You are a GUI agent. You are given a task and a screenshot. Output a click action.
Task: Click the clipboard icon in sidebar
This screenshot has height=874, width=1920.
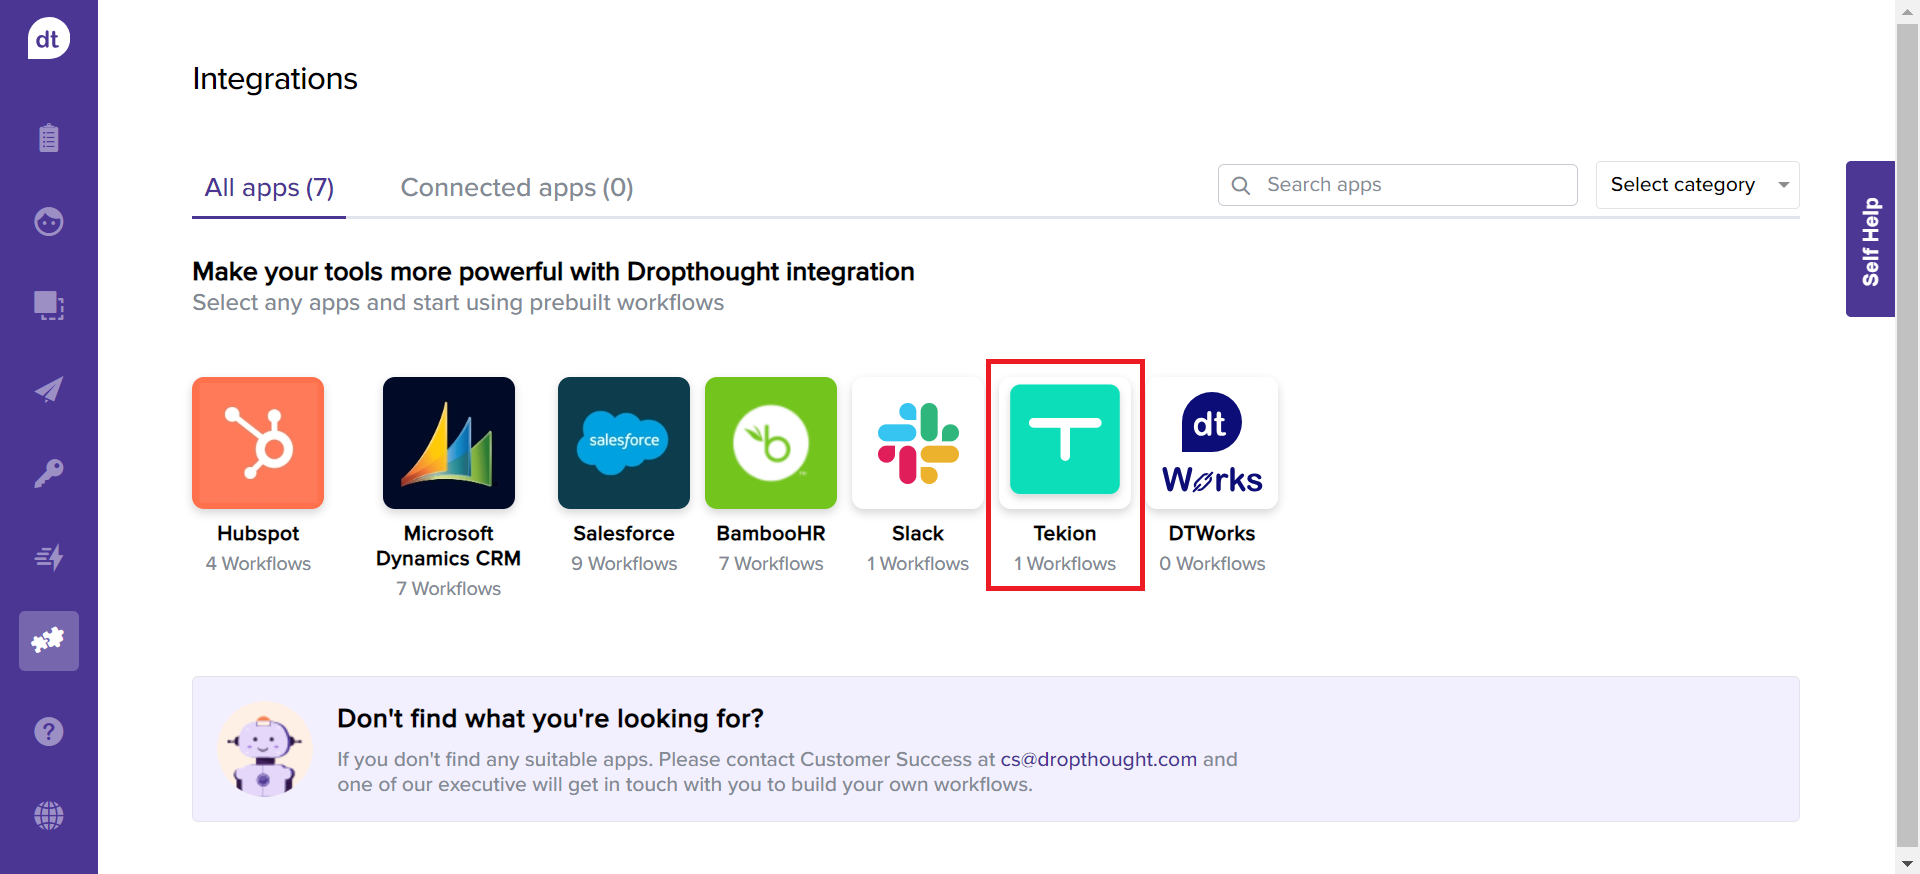pyautogui.click(x=49, y=138)
